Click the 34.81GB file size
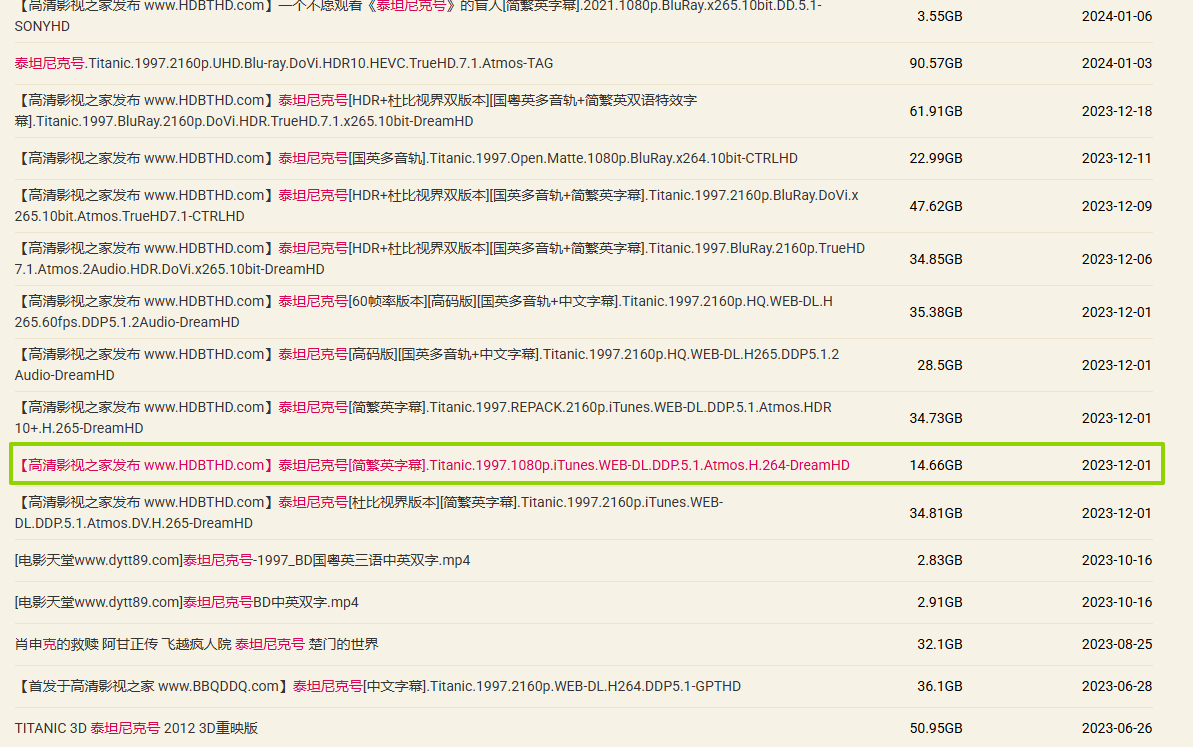Viewport: 1193px width, 747px height. (936, 513)
